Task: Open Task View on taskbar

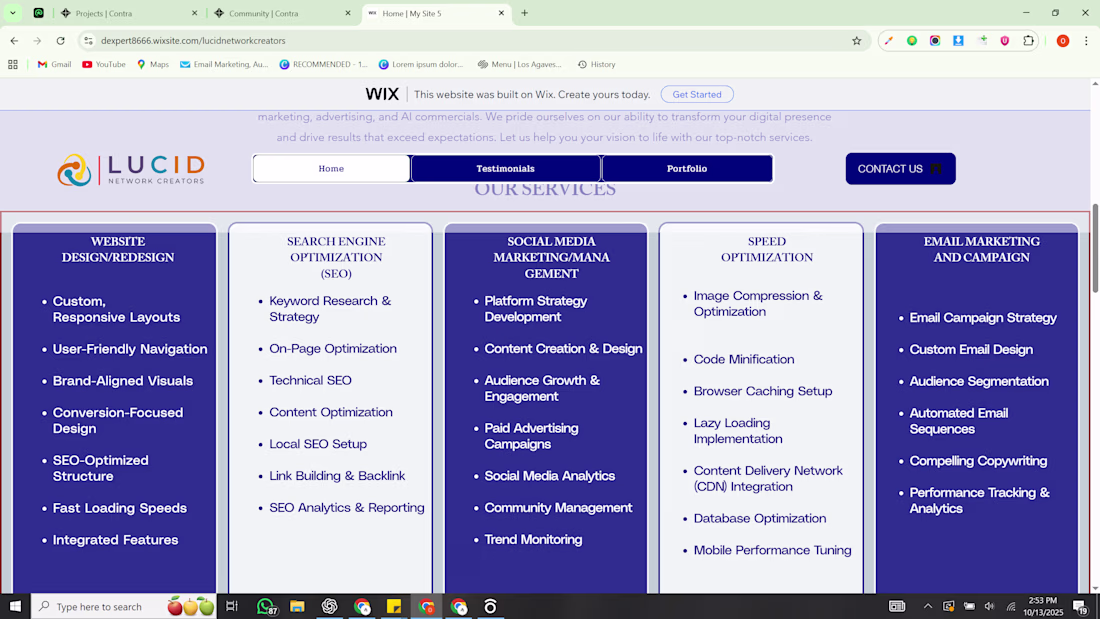Action: coord(232,606)
